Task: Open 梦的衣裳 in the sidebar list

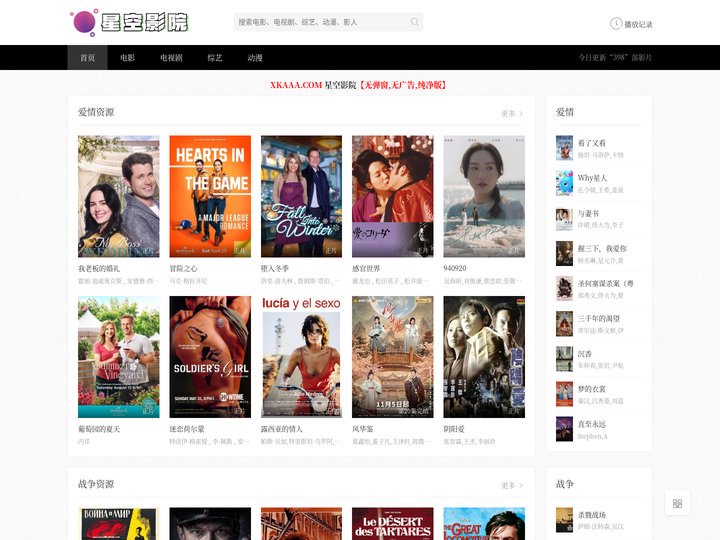Action: tap(591, 389)
